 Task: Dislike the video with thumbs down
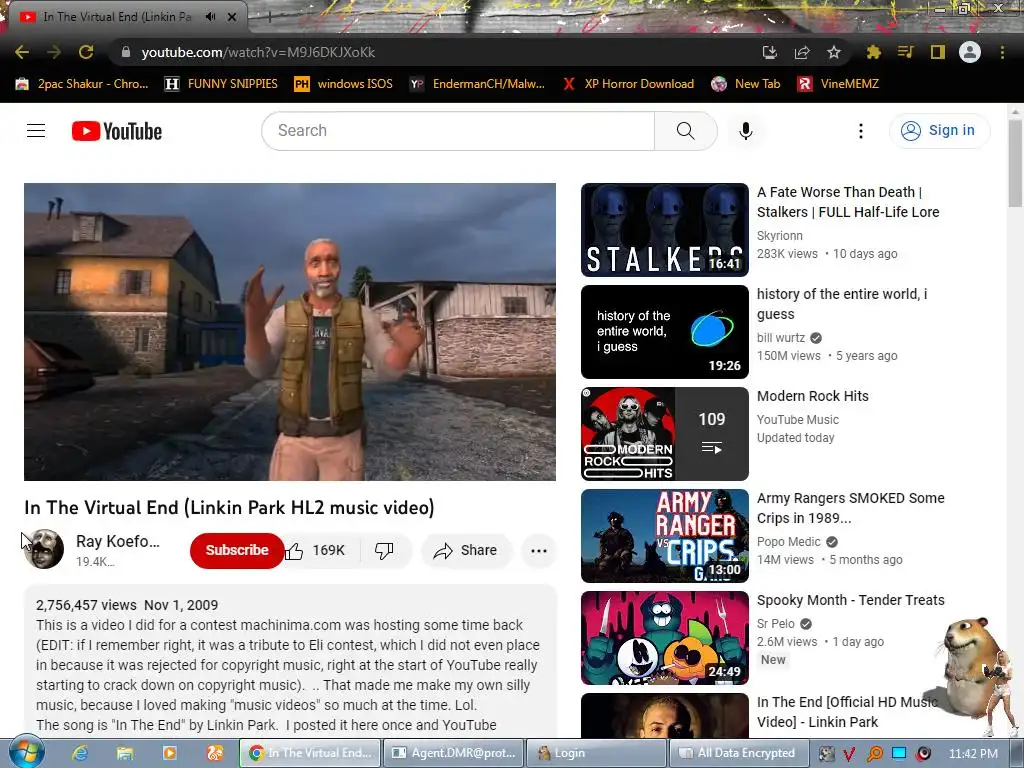pos(384,551)
